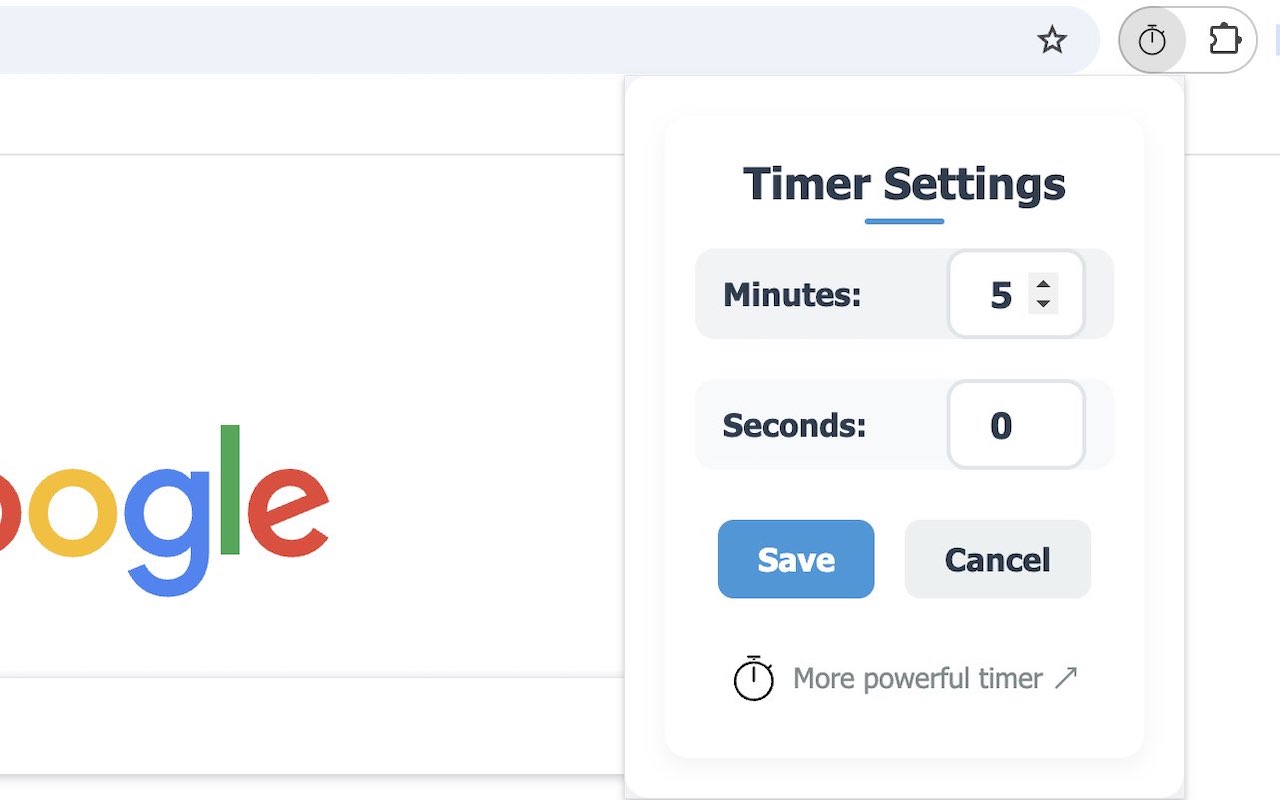
Task: Click the Seconds label text
Action: coord(794,425)
